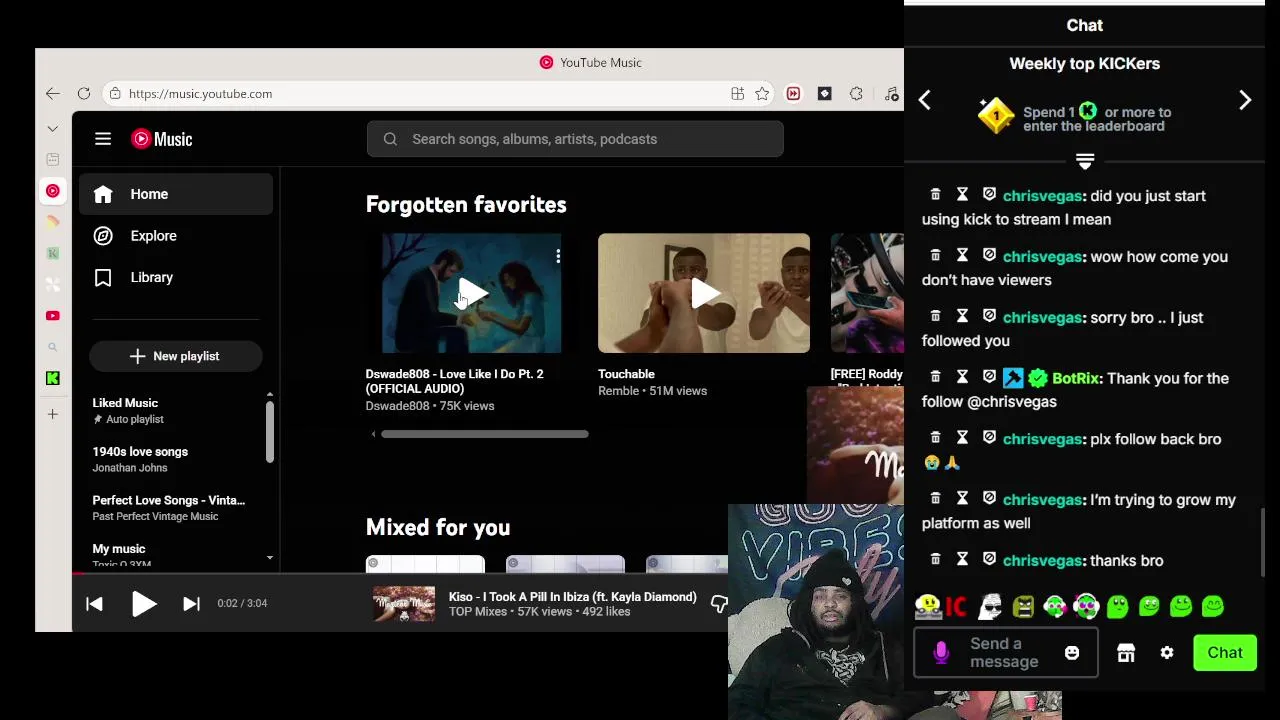Open Touchable song title link
This screenshot has width=1280, height=720.
click(x=626, y=374)
